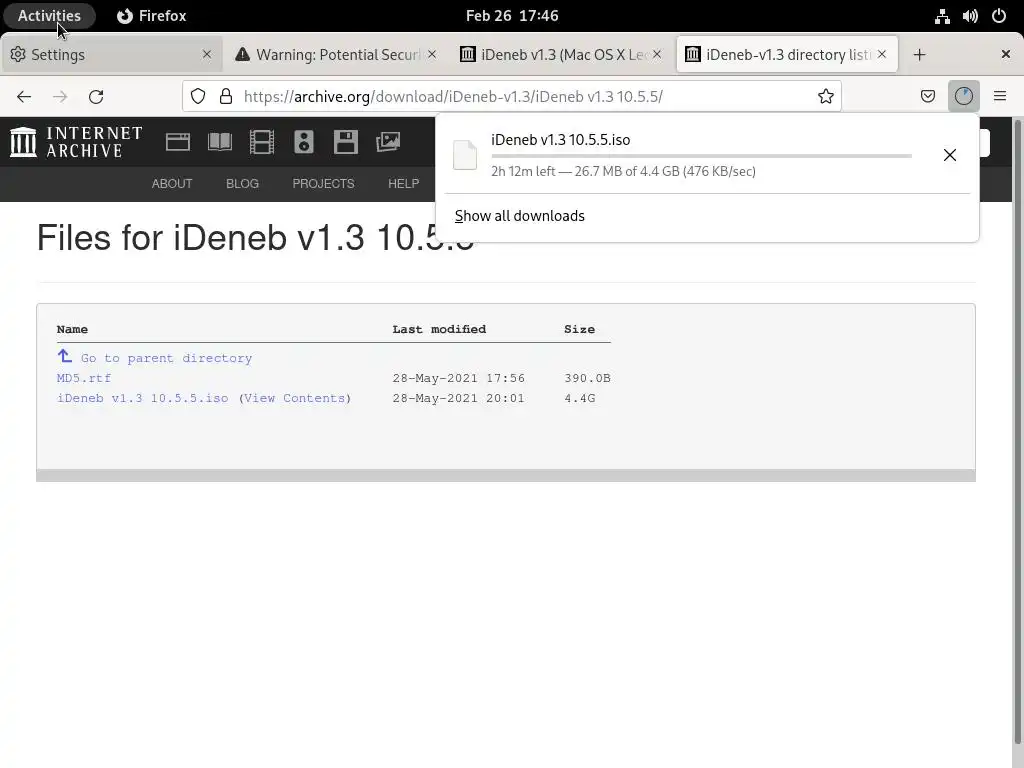Viewport: 1024px width, 768px height.
Task: Close the Firefox window
Action: (1006, 54)
